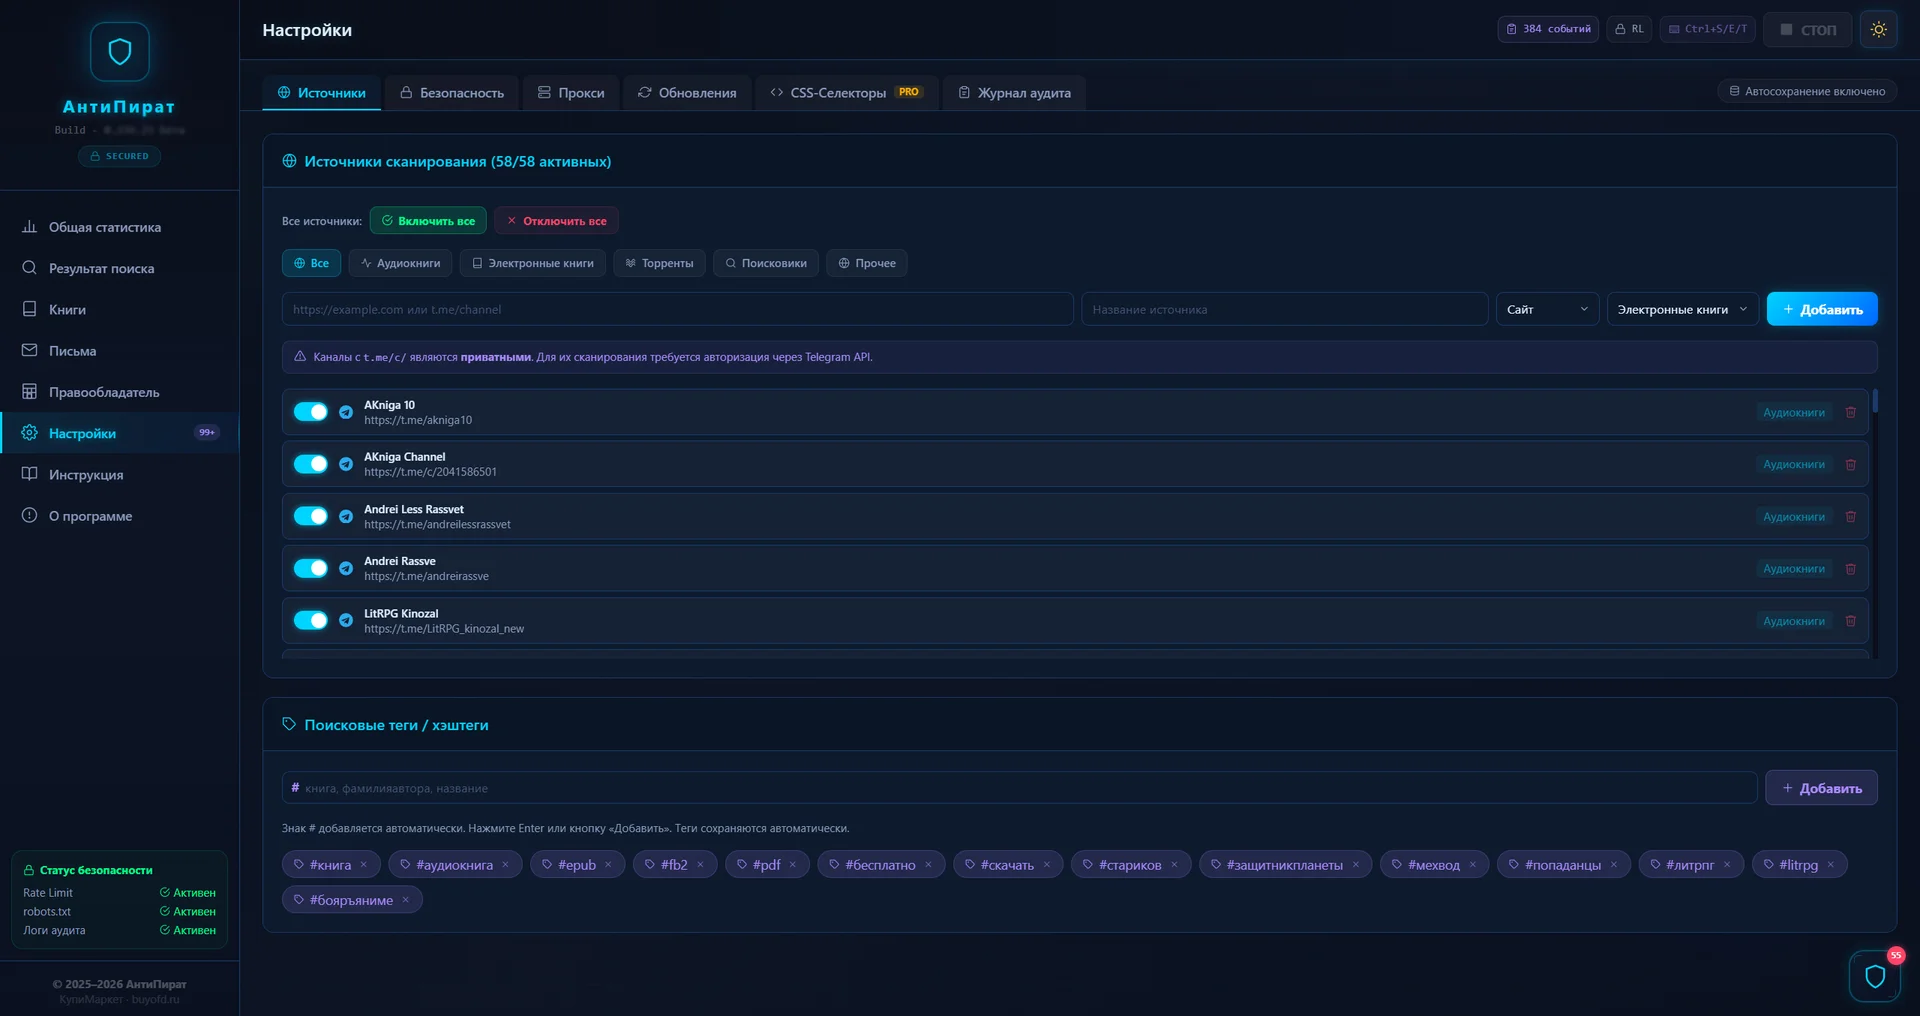Delete the AKniga 10 source
Screen dimensions: 1920x1016
click(x=1850, y=412)
